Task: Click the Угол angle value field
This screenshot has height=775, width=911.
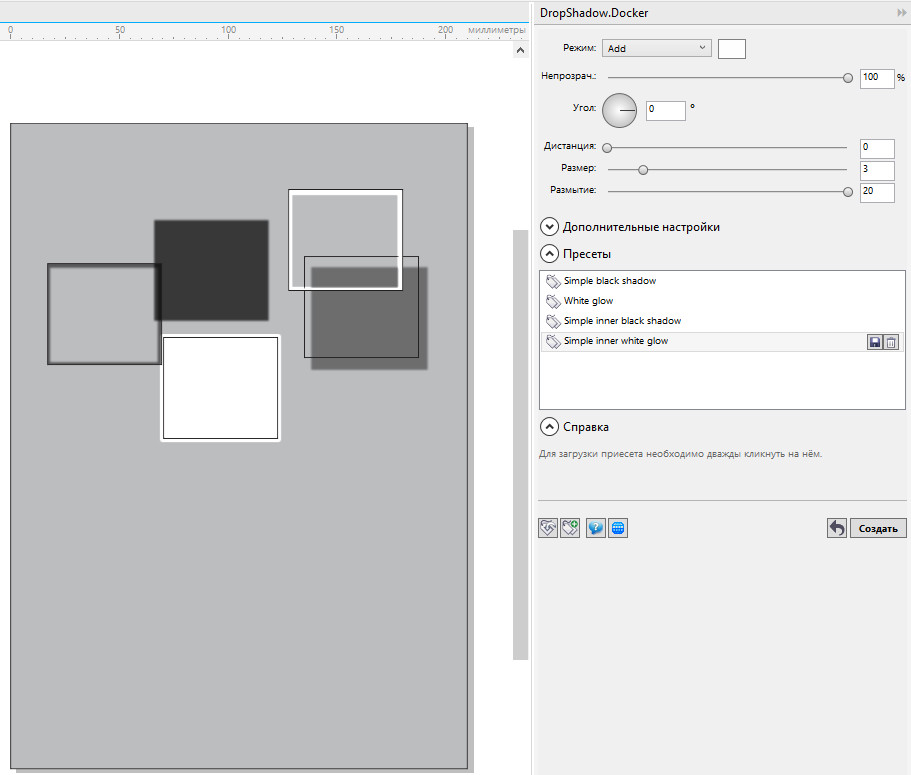Action: pyautogui.click(x=665, y=111)
